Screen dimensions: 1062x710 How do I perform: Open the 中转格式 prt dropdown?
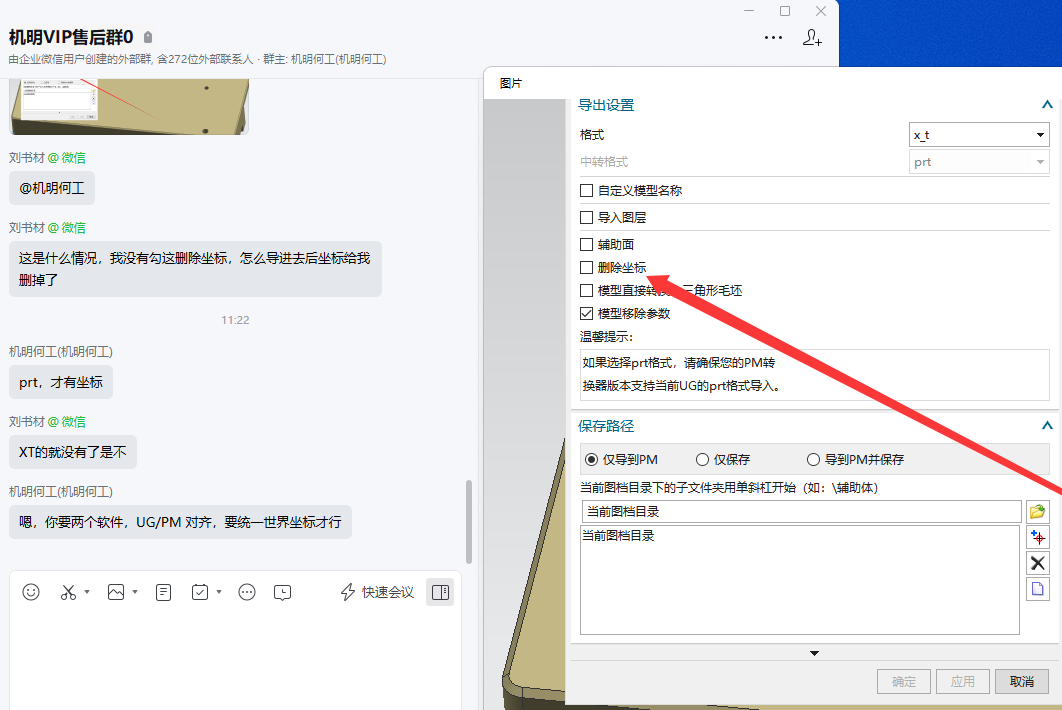979,162
